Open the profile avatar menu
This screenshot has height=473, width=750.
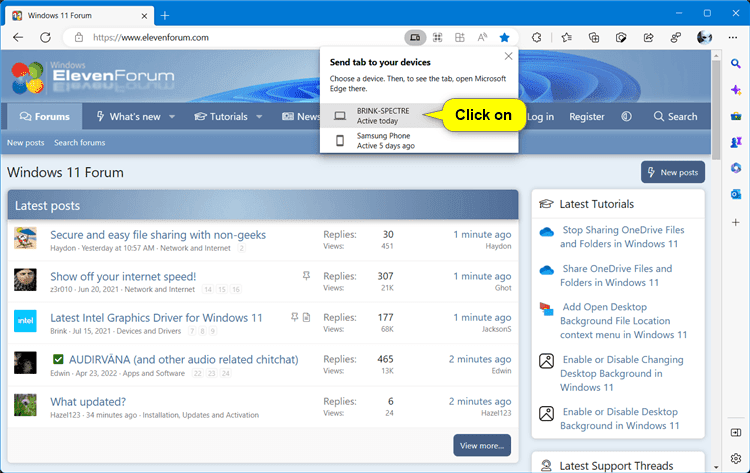click(704, 37)
